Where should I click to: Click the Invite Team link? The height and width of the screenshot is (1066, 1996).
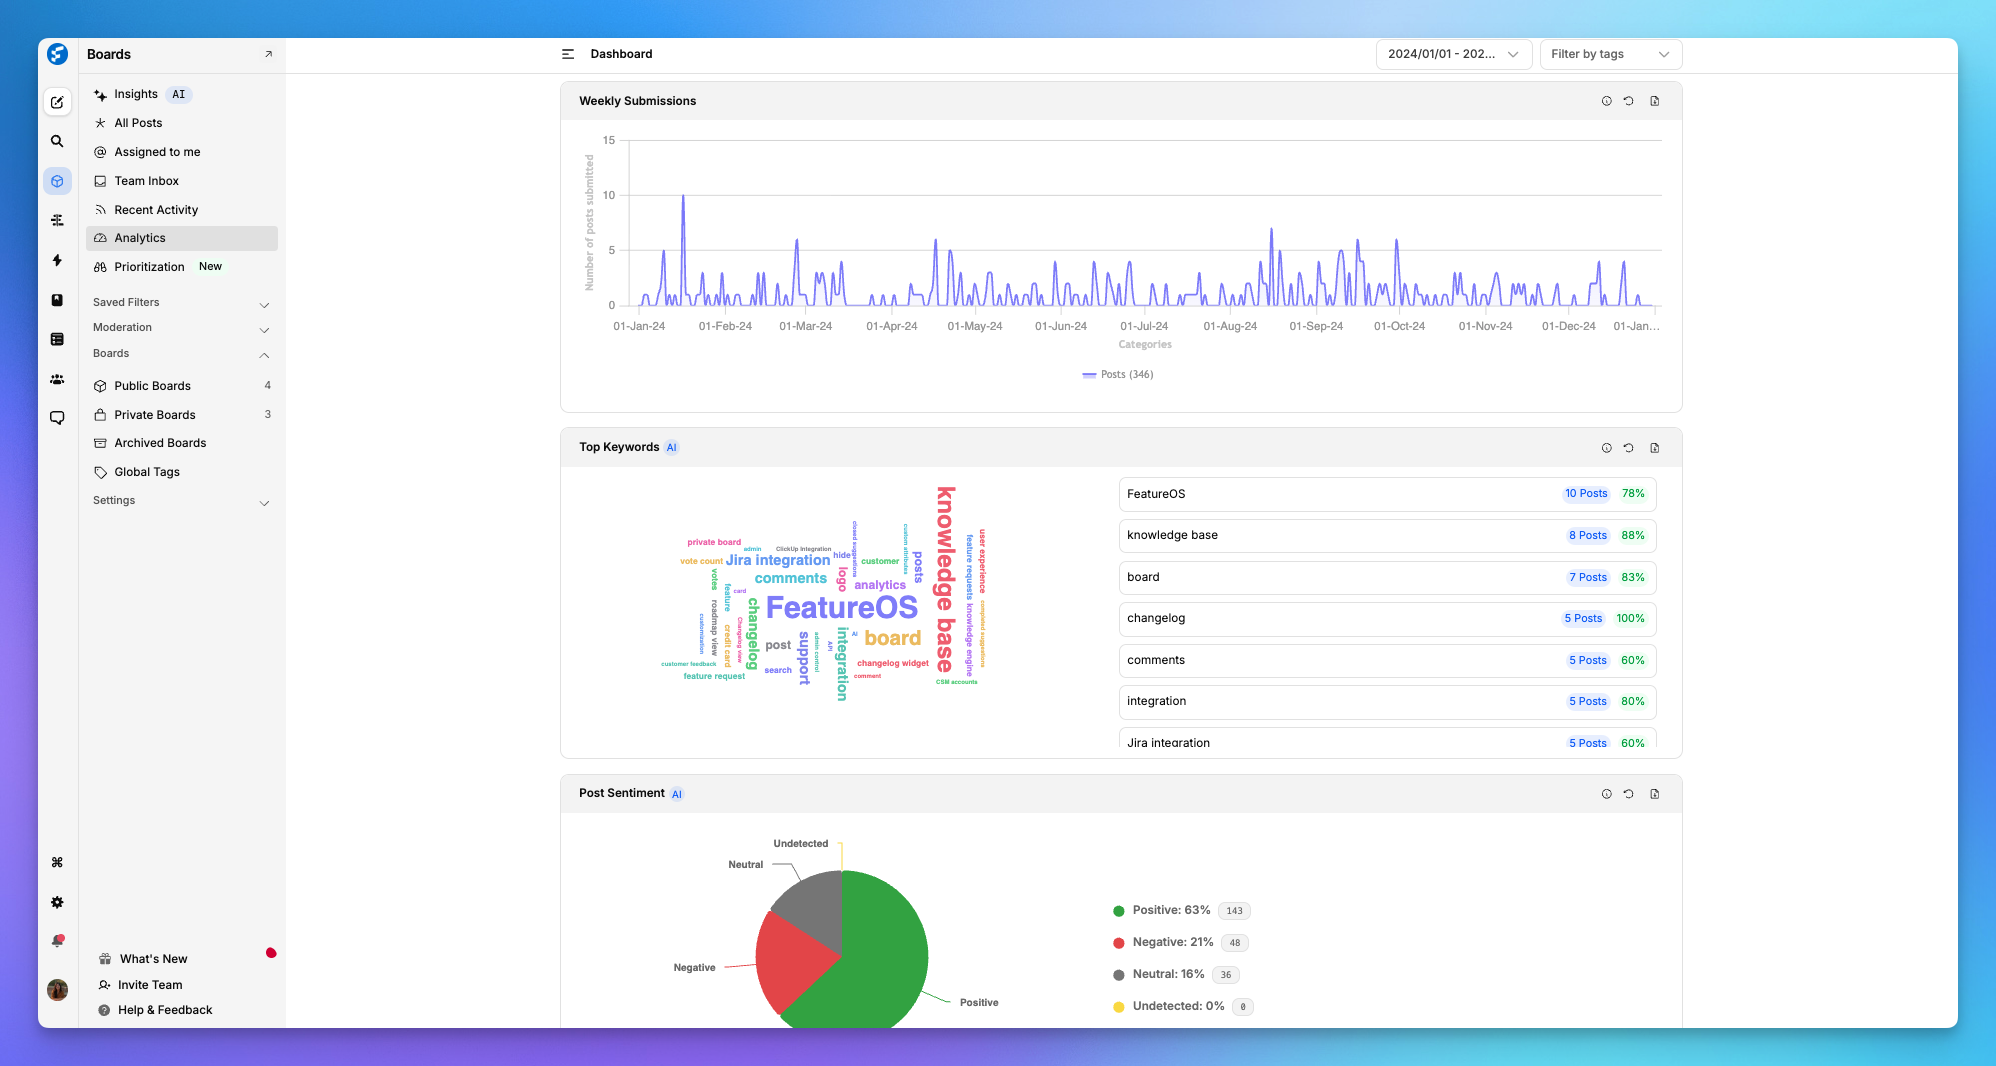point(150,985)
